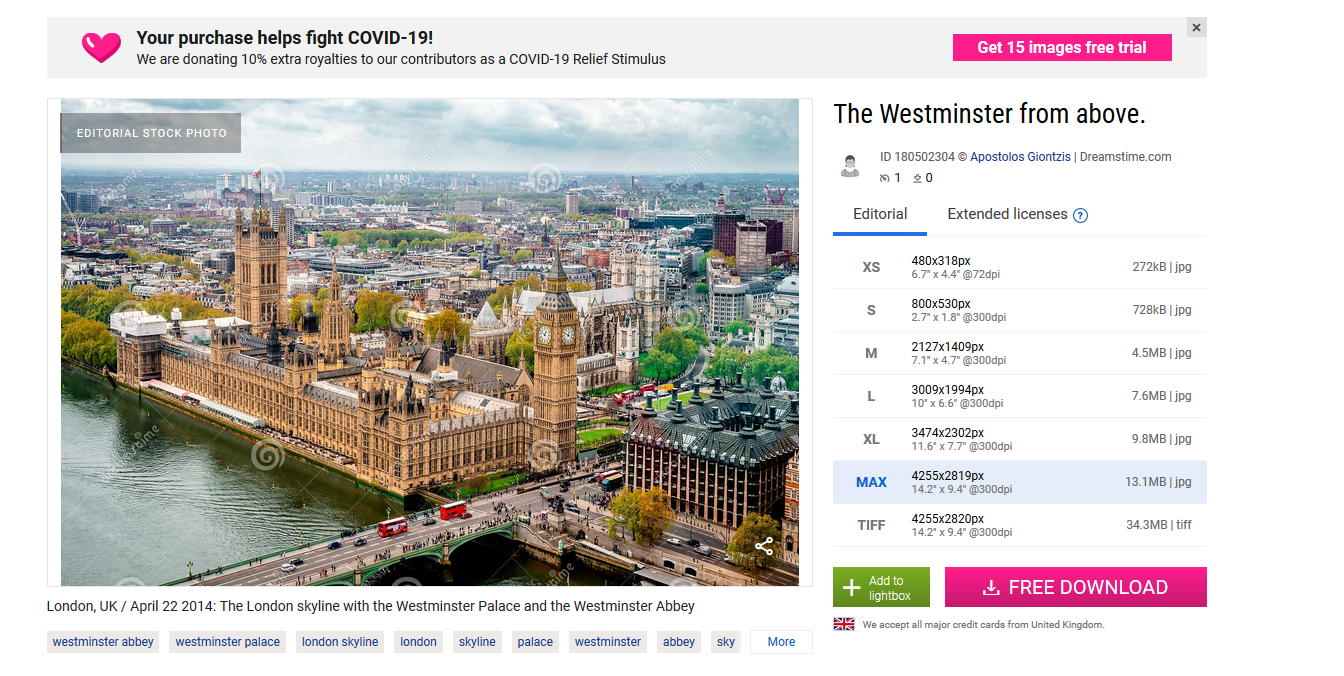Click the 9.8MB | jpg file size
The image size is (1344, 676).
(x=1161, y=439)
